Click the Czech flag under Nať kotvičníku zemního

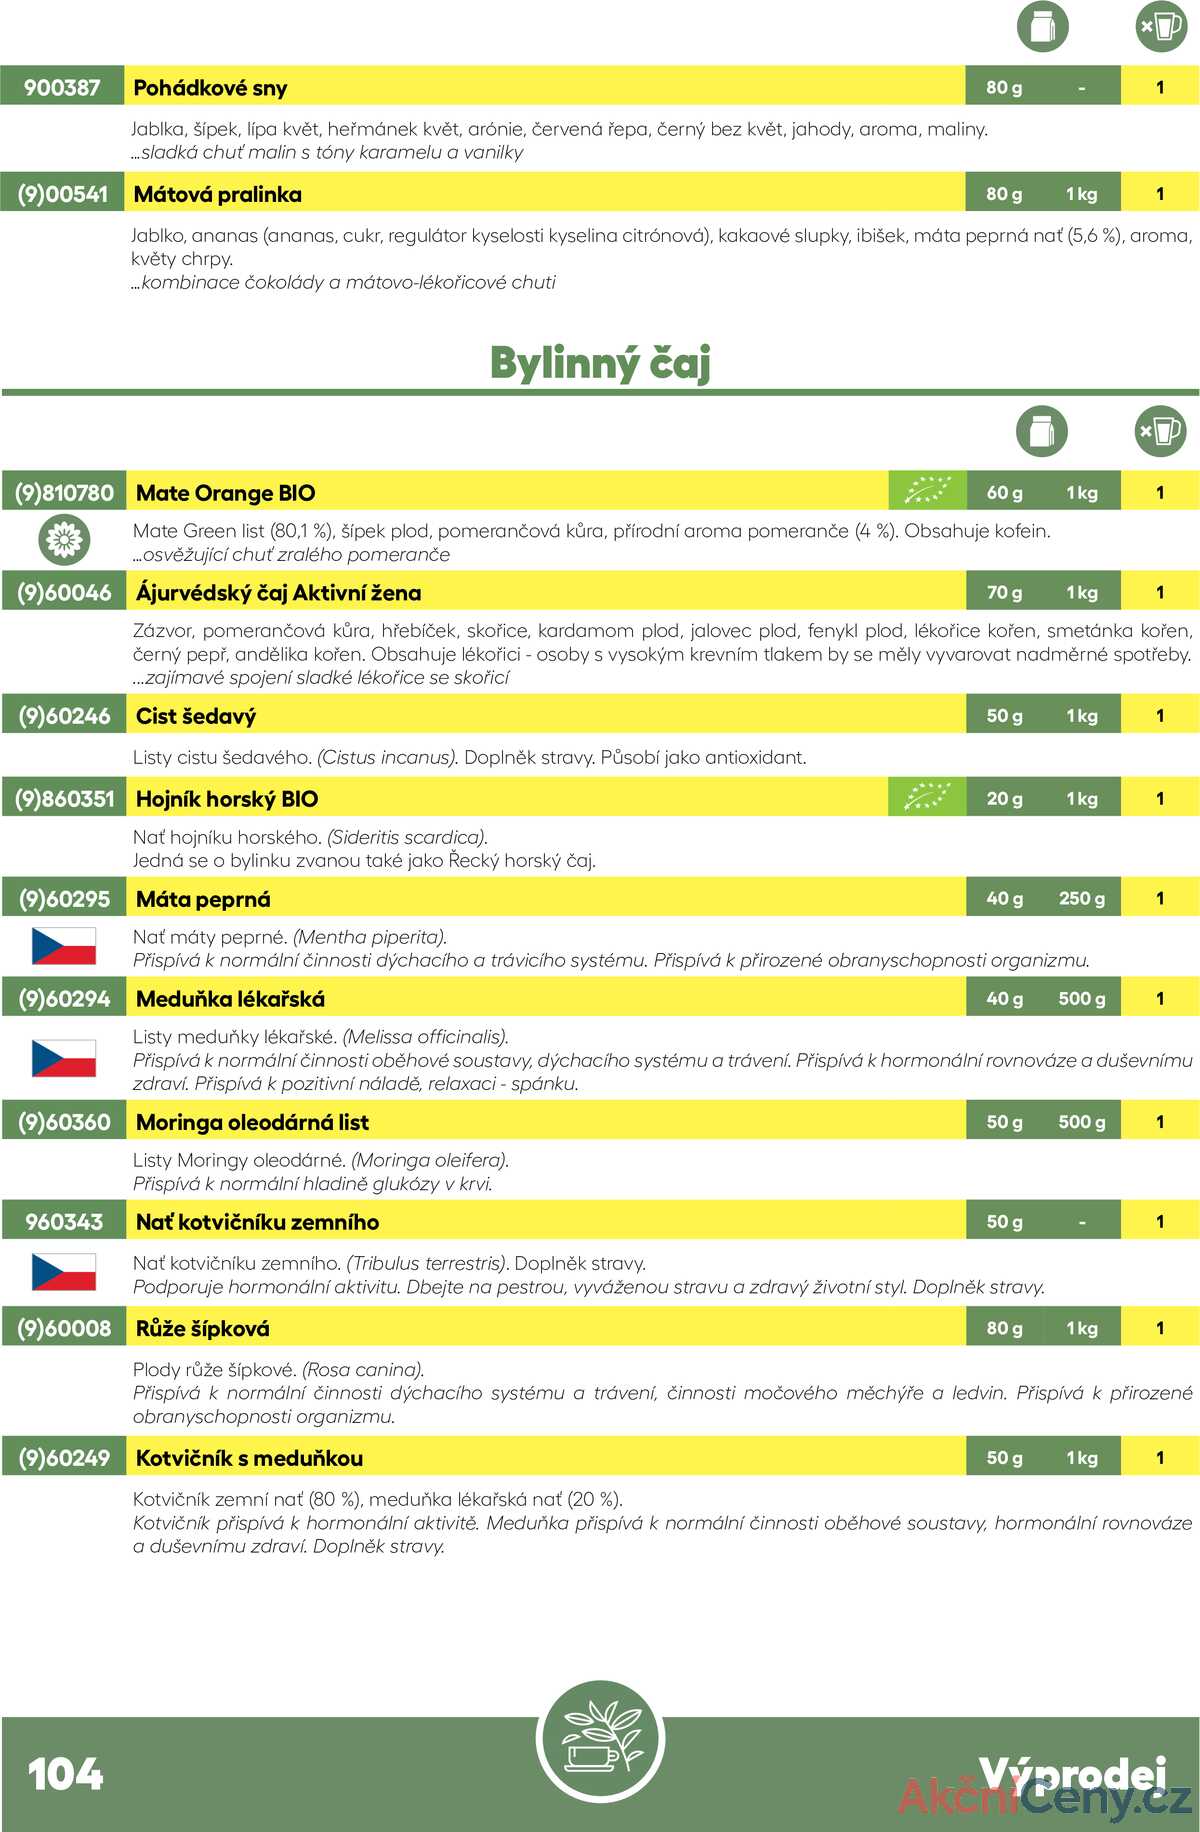point(64,1272)
